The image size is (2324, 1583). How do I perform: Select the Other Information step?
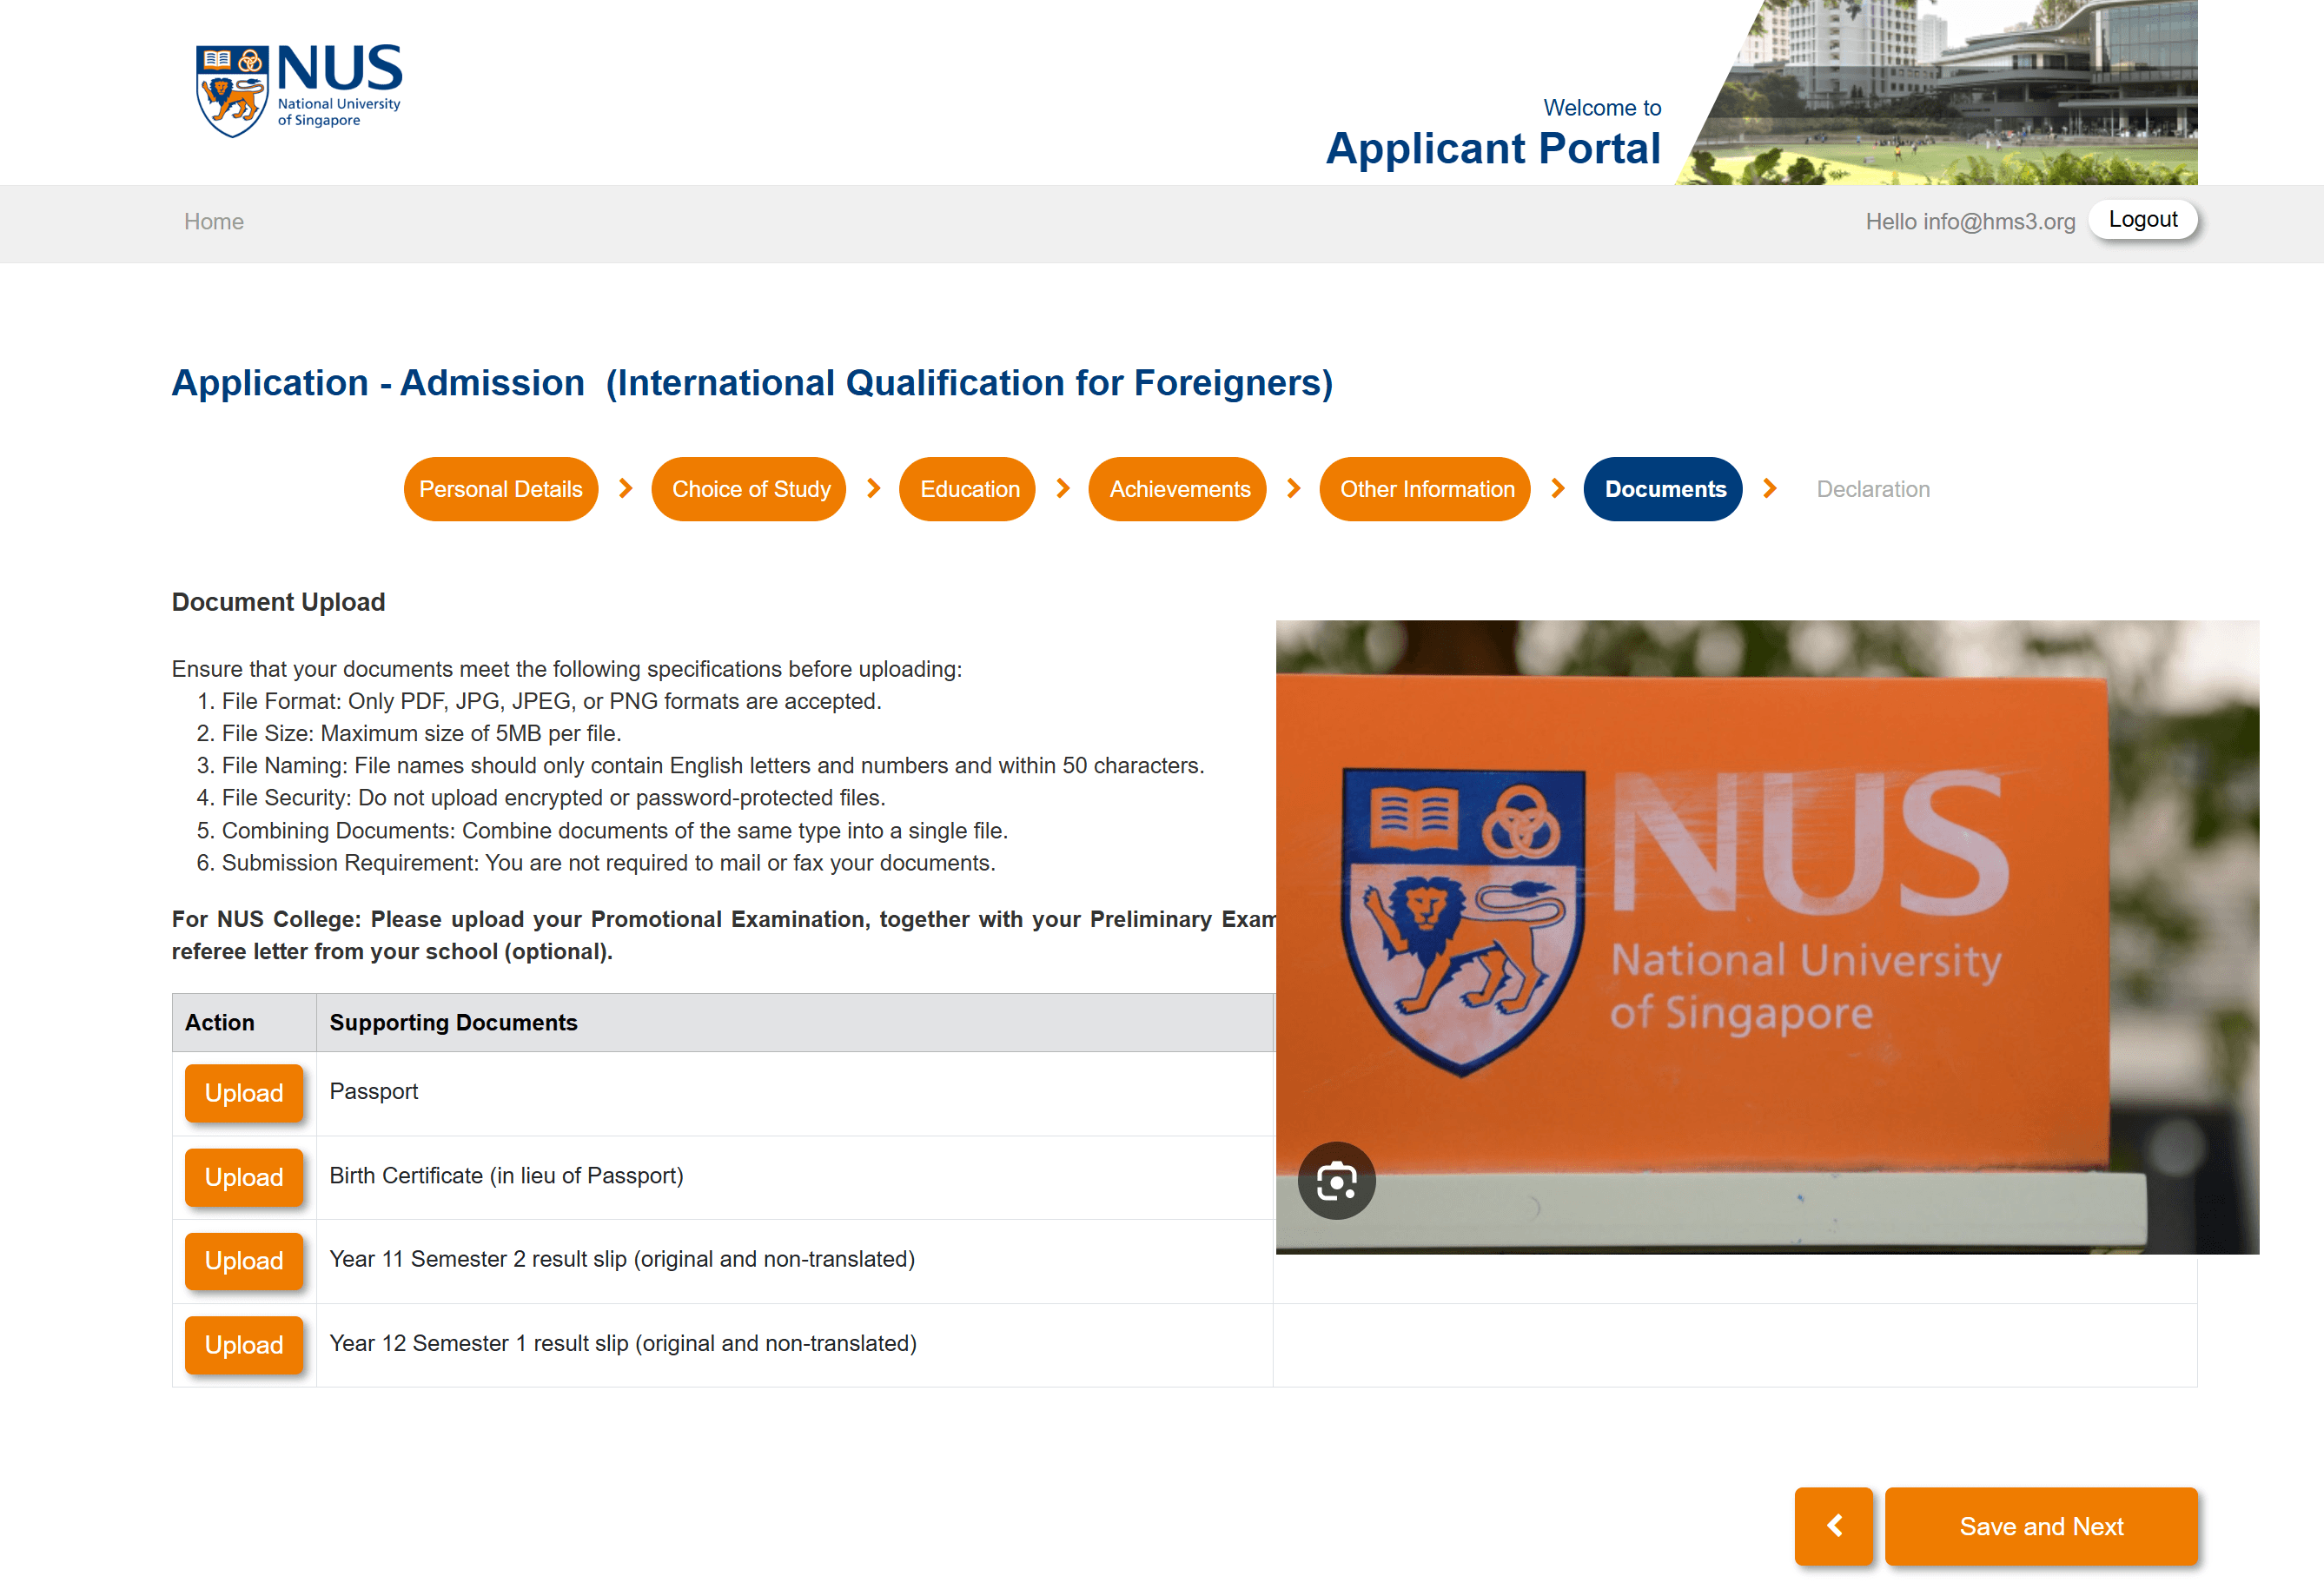pyautogui.click(x=1426, y=489)
